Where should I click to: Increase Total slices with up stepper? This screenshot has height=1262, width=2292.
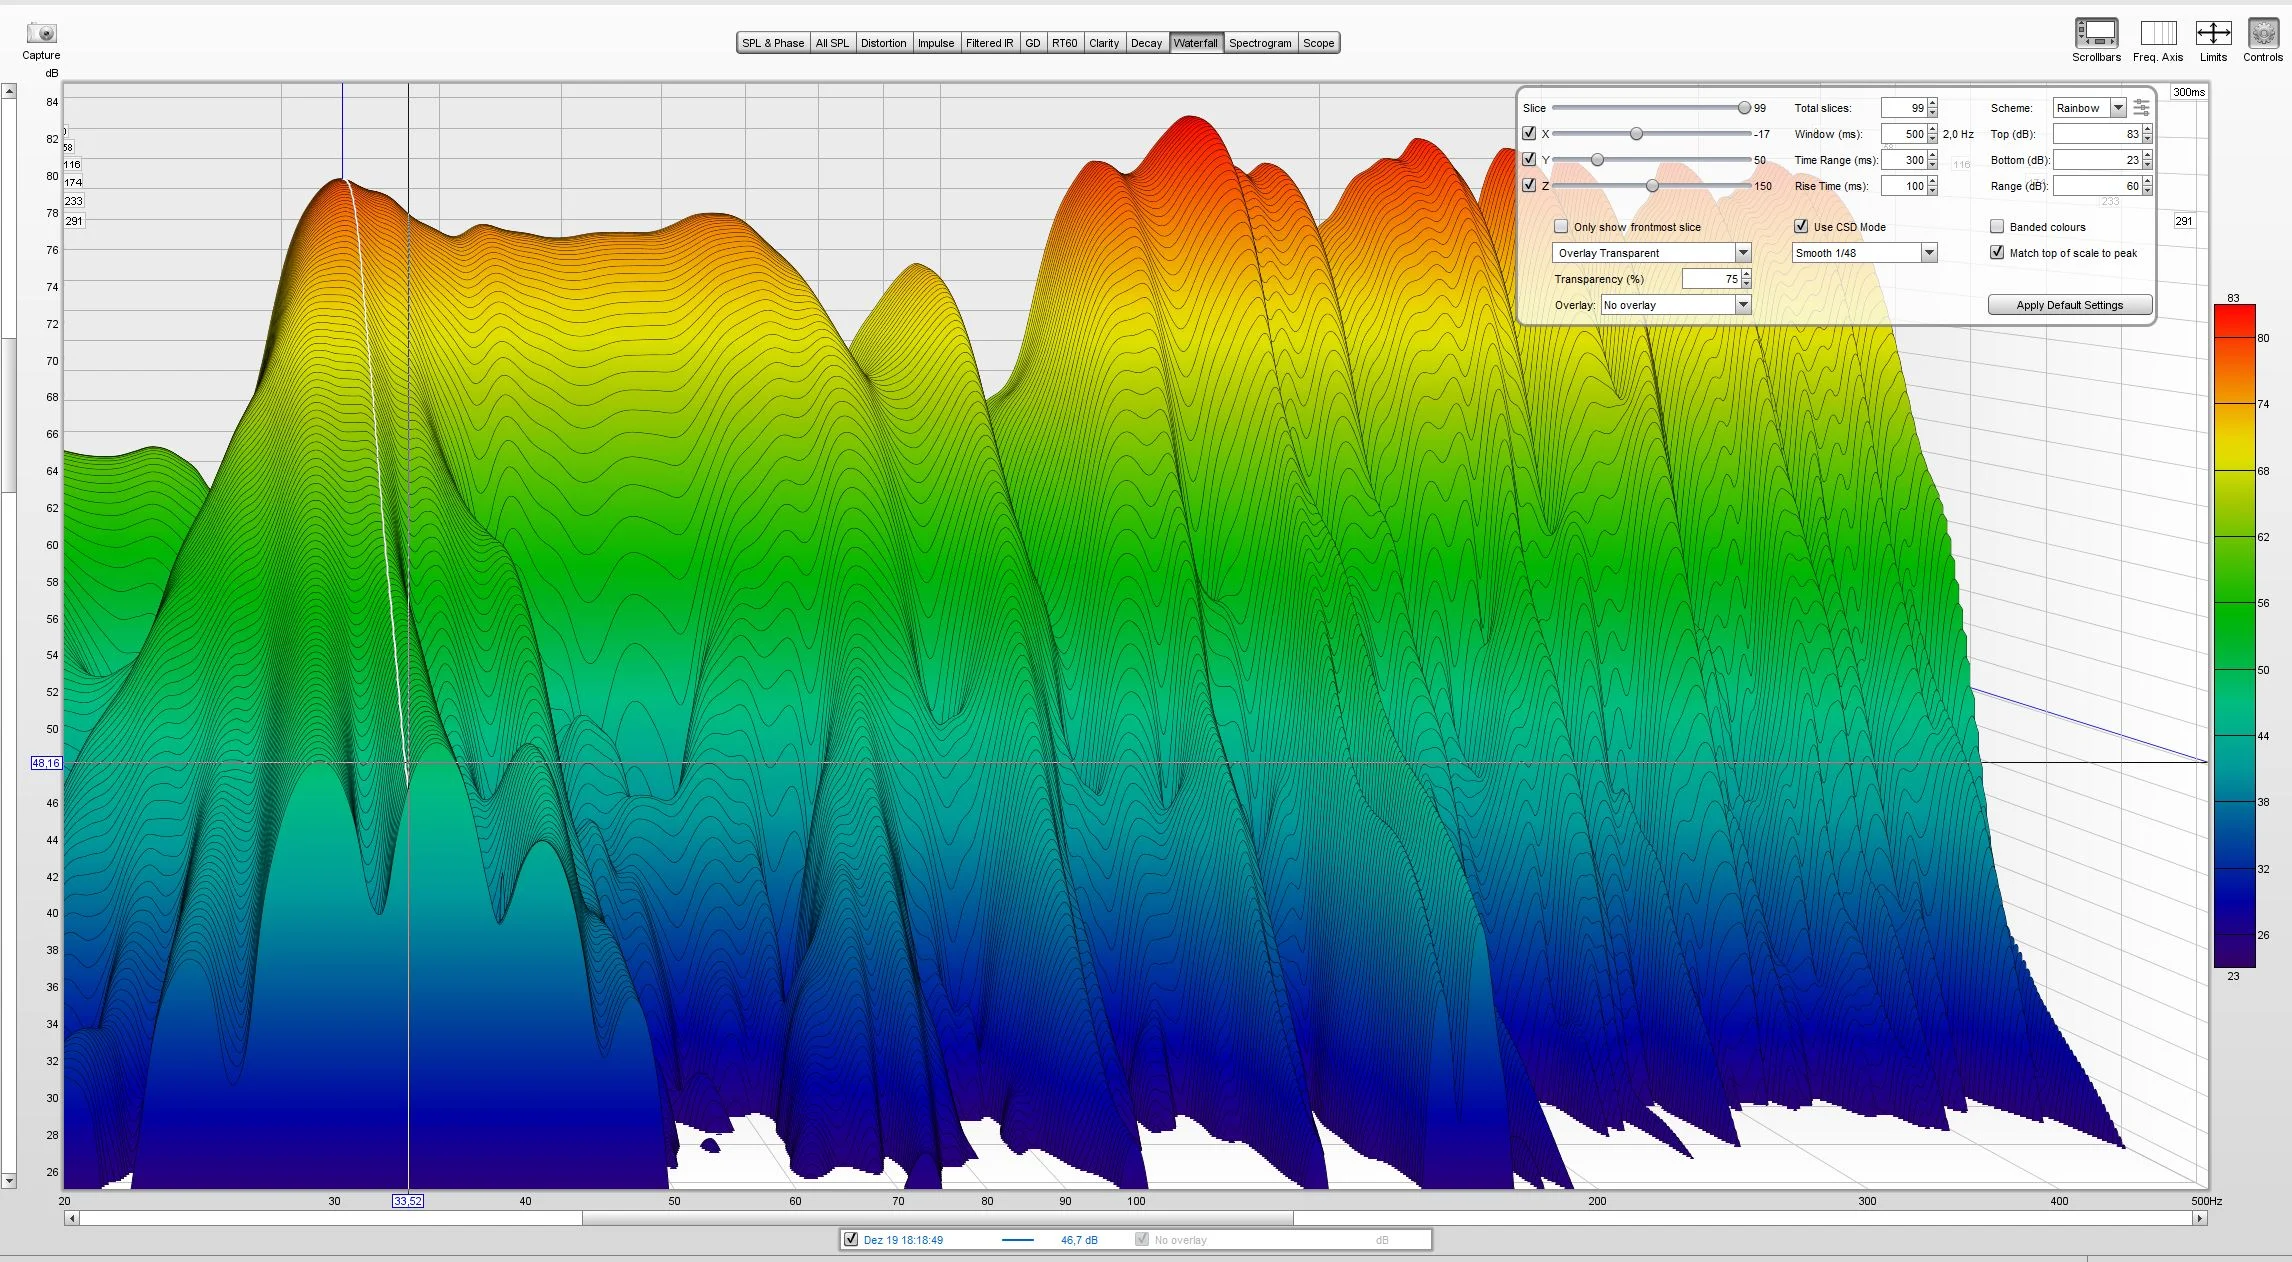point(1932,103)
